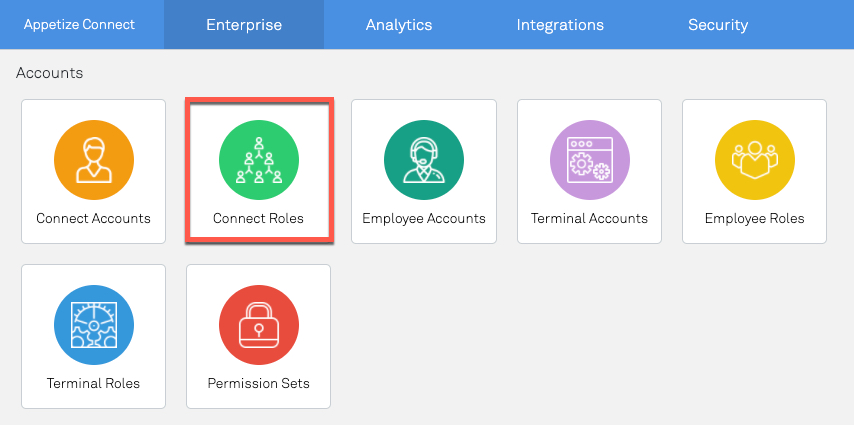Select the Employee Accounts label text
The height and width of the screenshot is (425, 854).
click(x=424, y=218)
